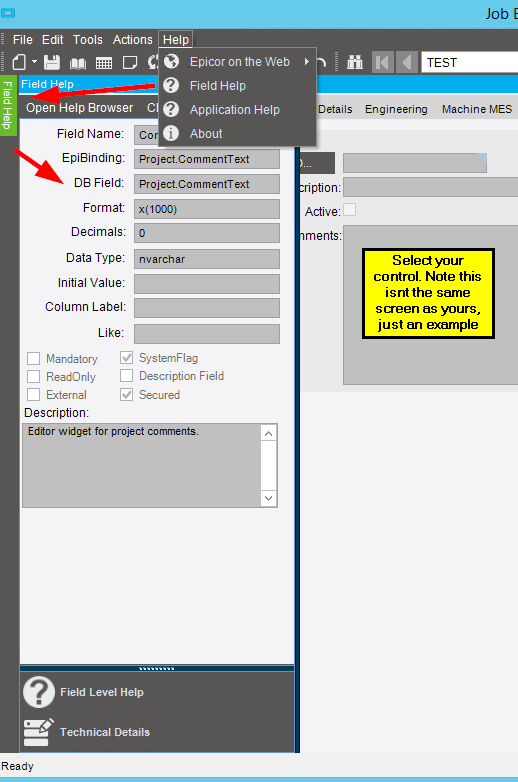
Task: Switch to the Machine MES tab
Action: tap(477, 109)
